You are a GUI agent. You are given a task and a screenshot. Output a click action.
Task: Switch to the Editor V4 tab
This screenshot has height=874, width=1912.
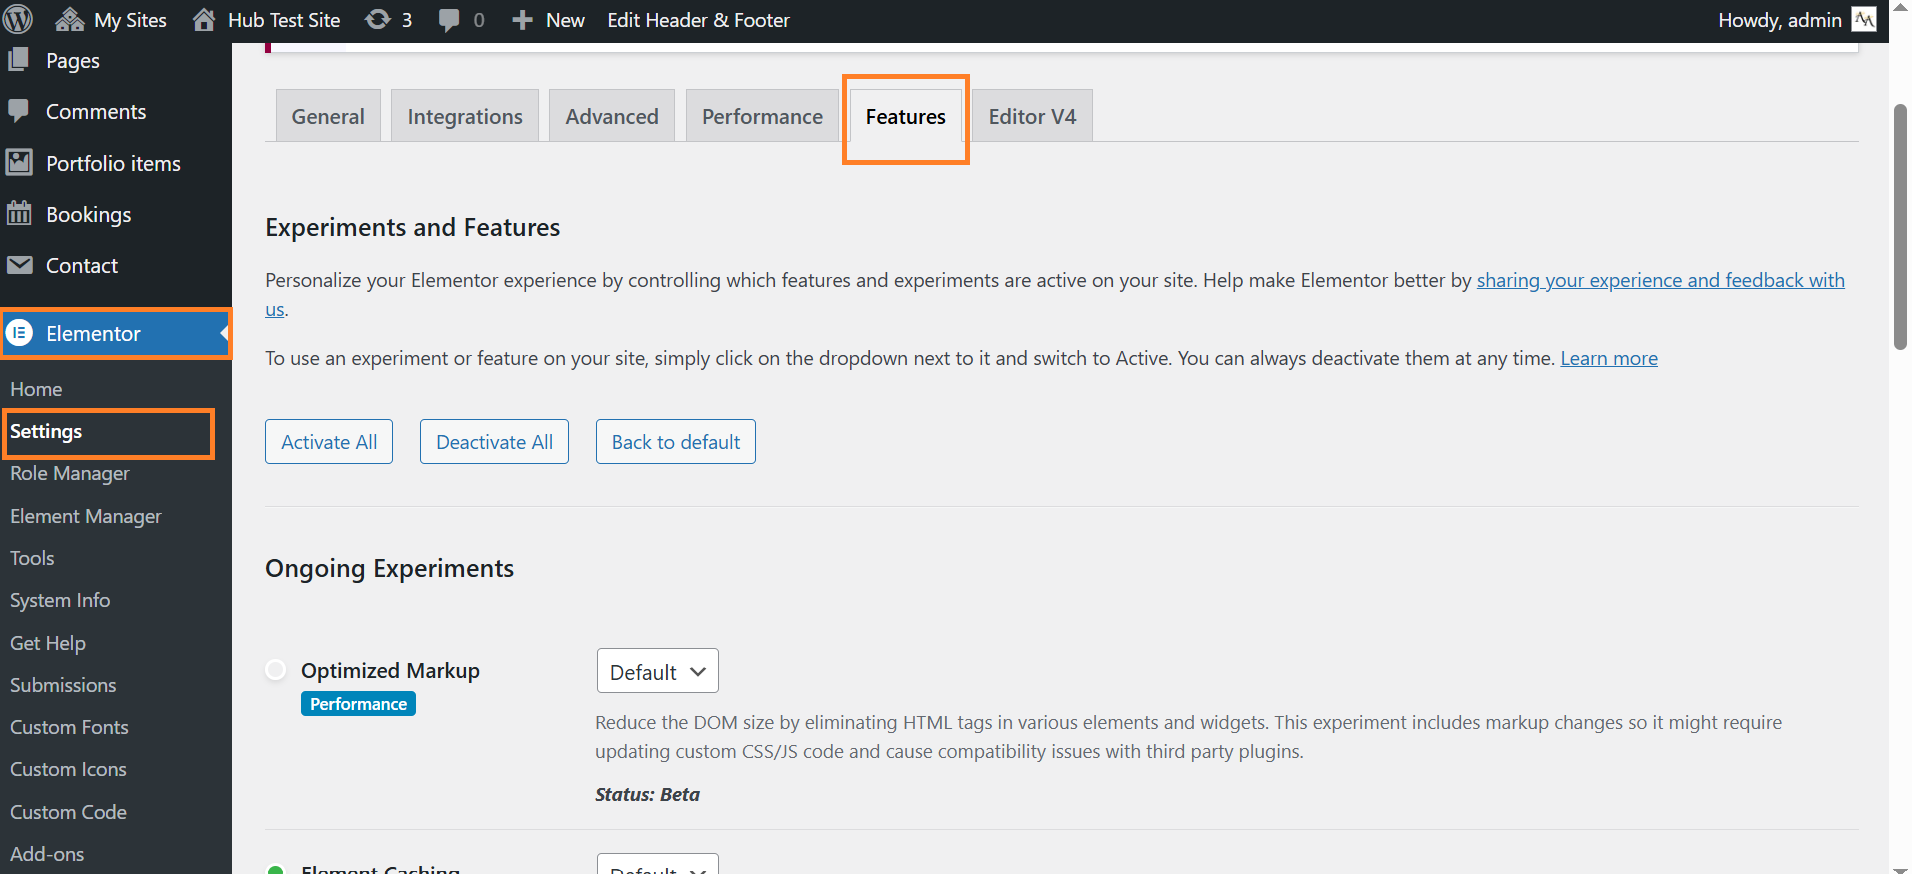click(1032, 115)
